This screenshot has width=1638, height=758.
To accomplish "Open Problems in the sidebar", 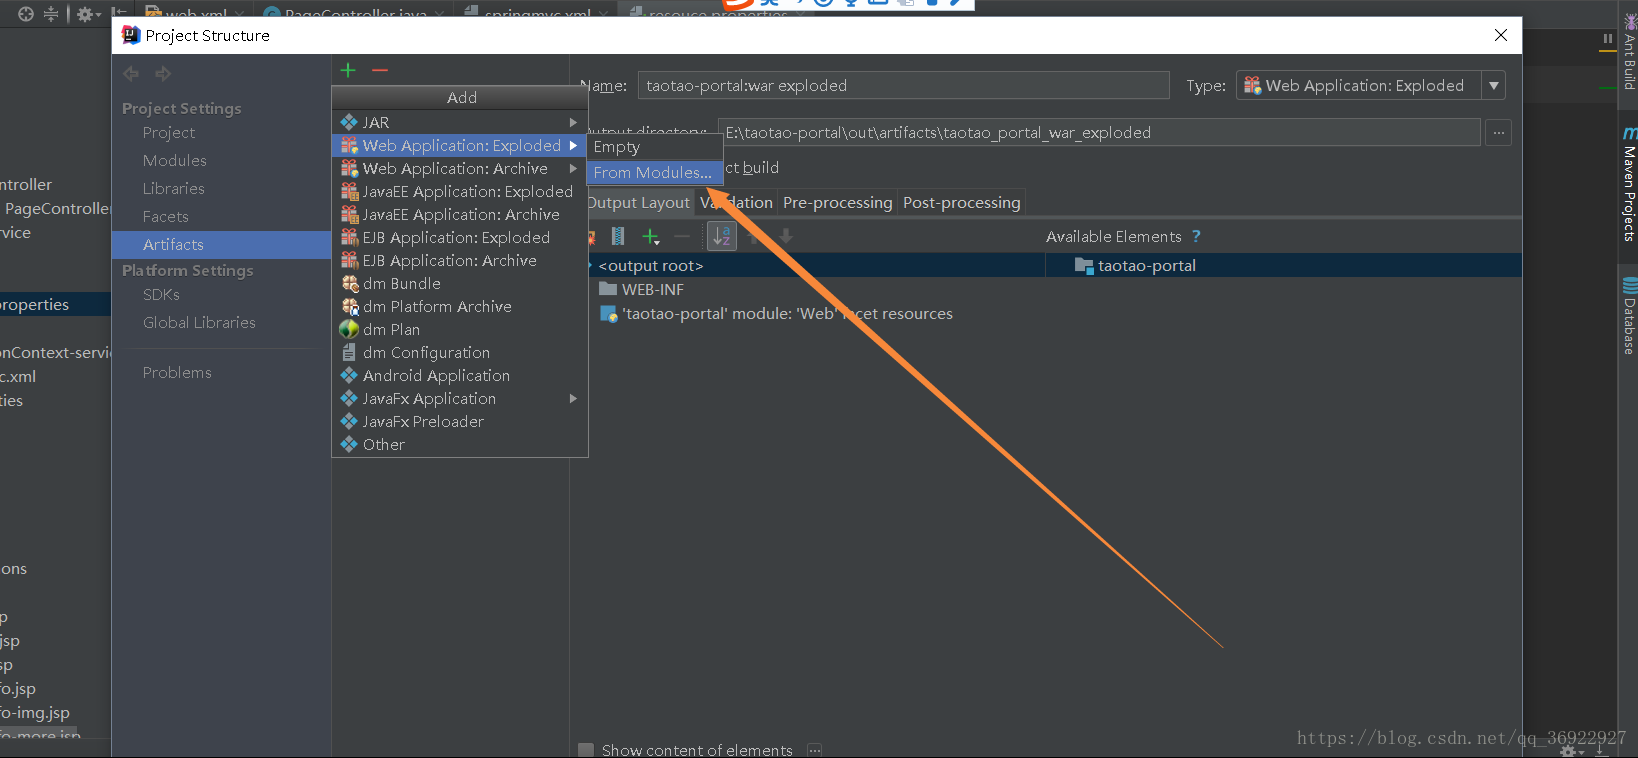I will 177,372.
